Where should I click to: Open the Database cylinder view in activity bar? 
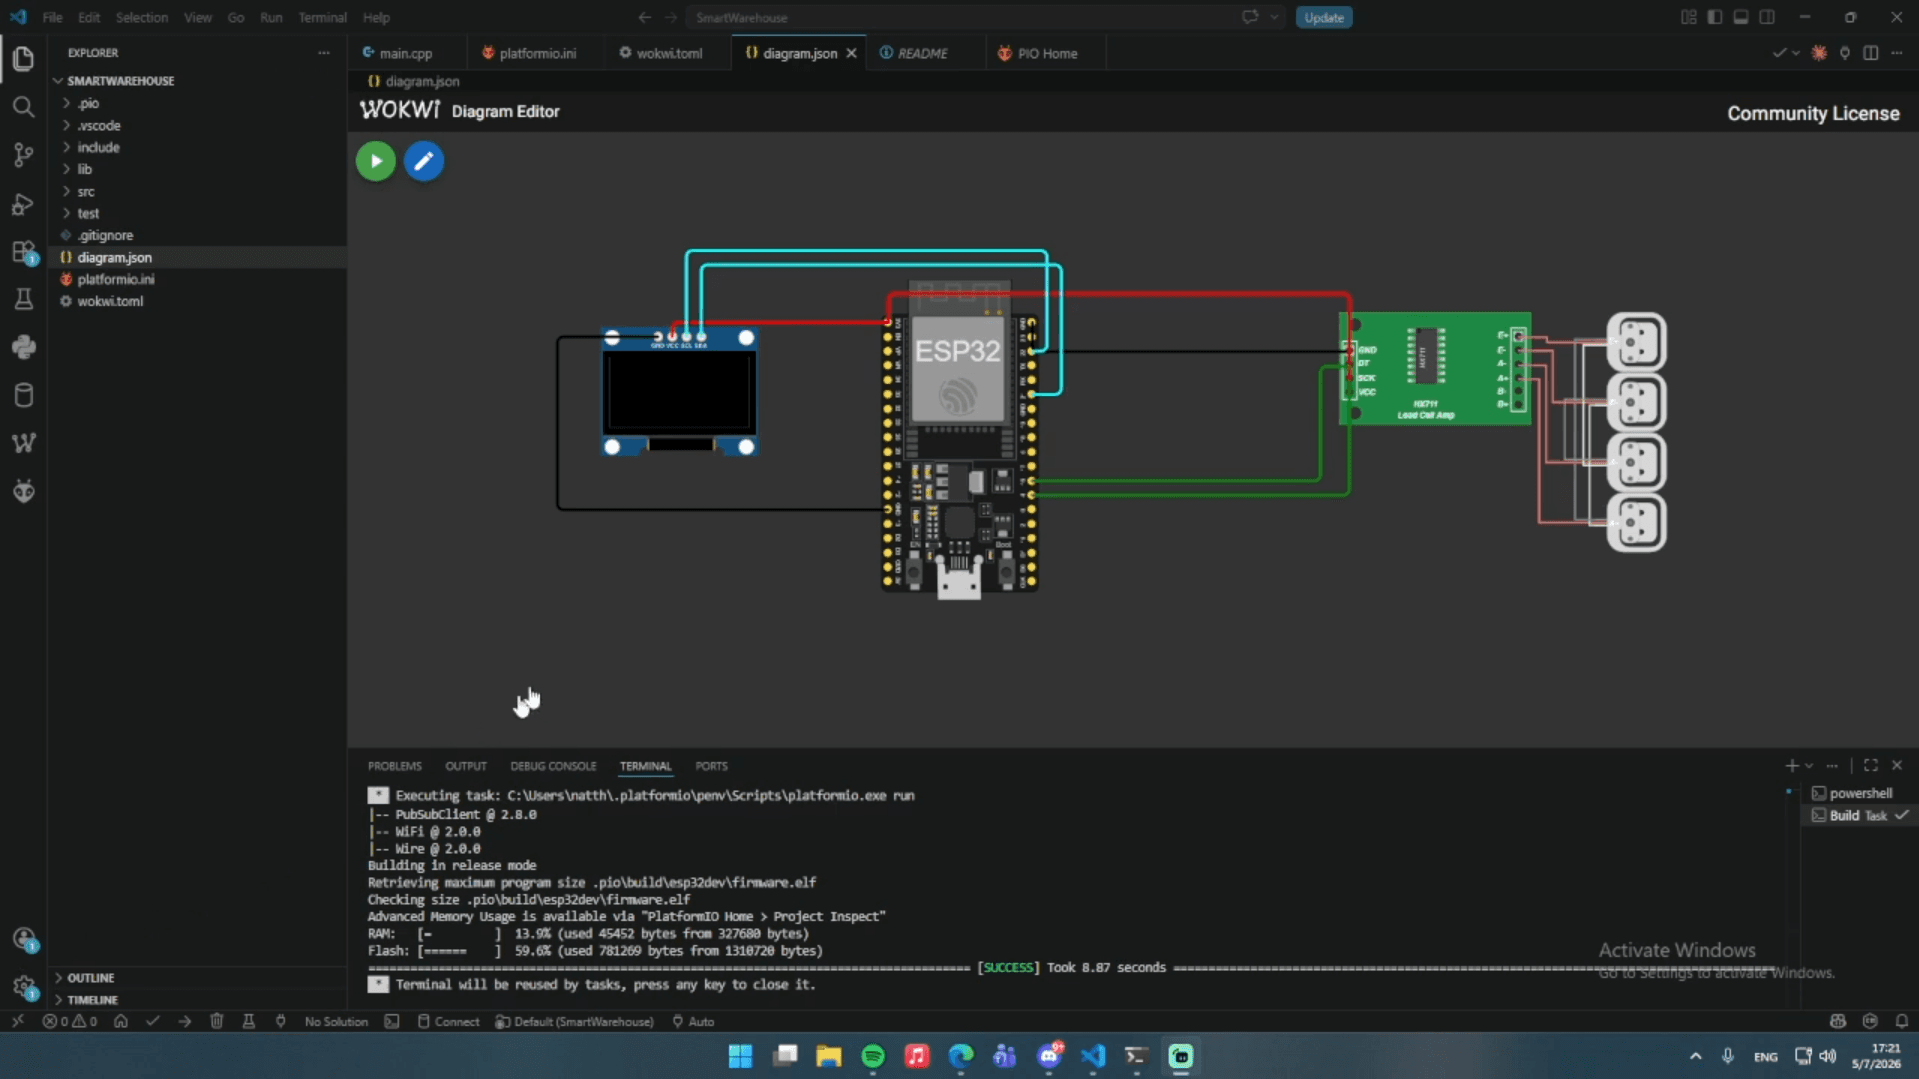point(23,395)
